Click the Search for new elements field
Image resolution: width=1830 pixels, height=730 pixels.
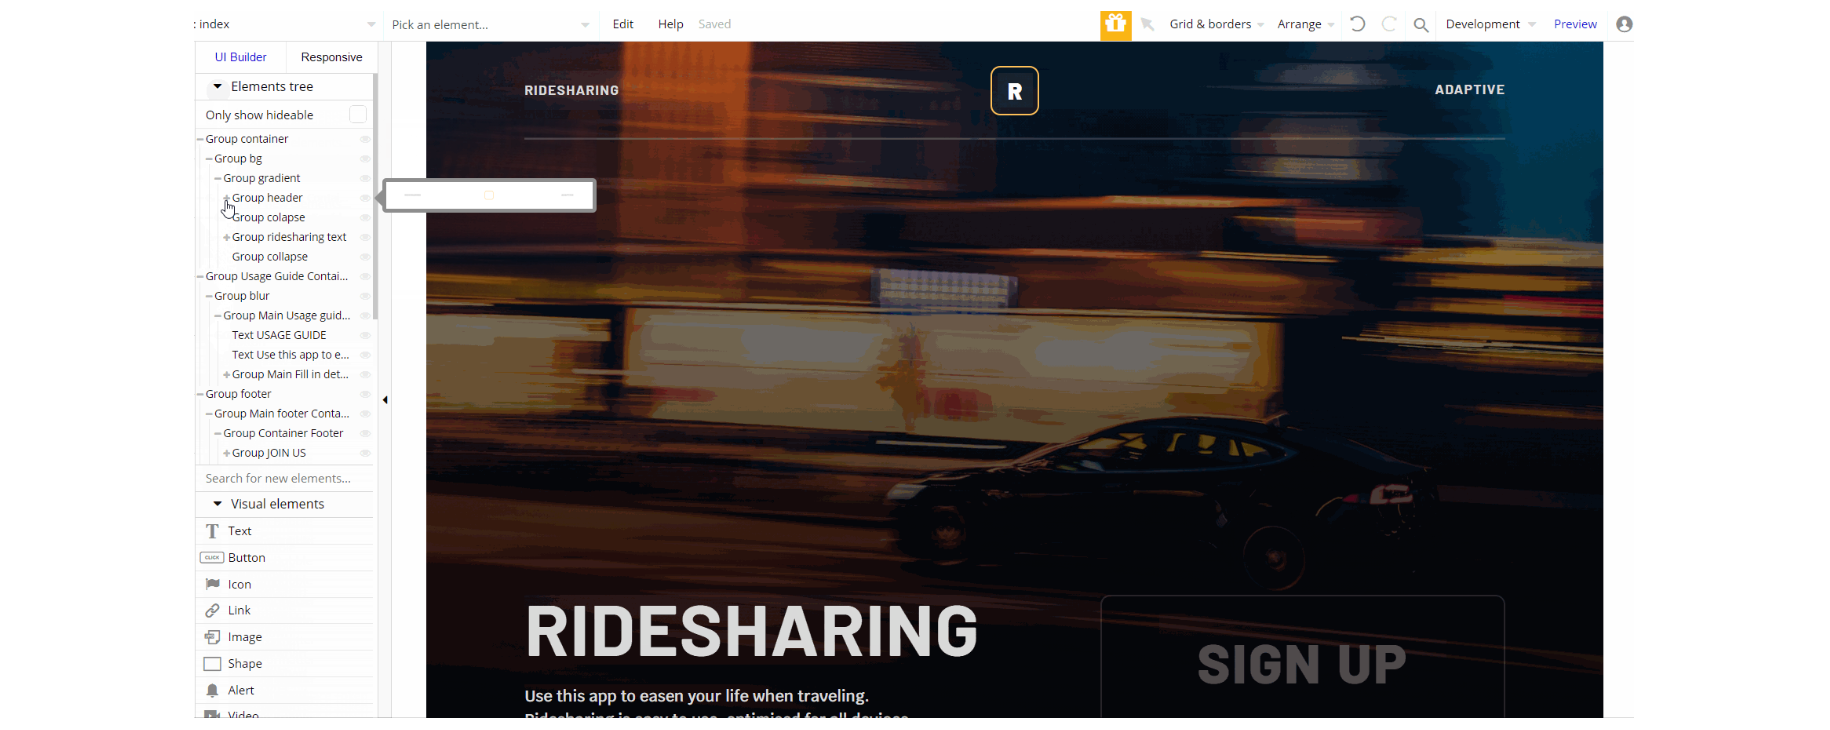pyautogui.click(x=285, y=478)
